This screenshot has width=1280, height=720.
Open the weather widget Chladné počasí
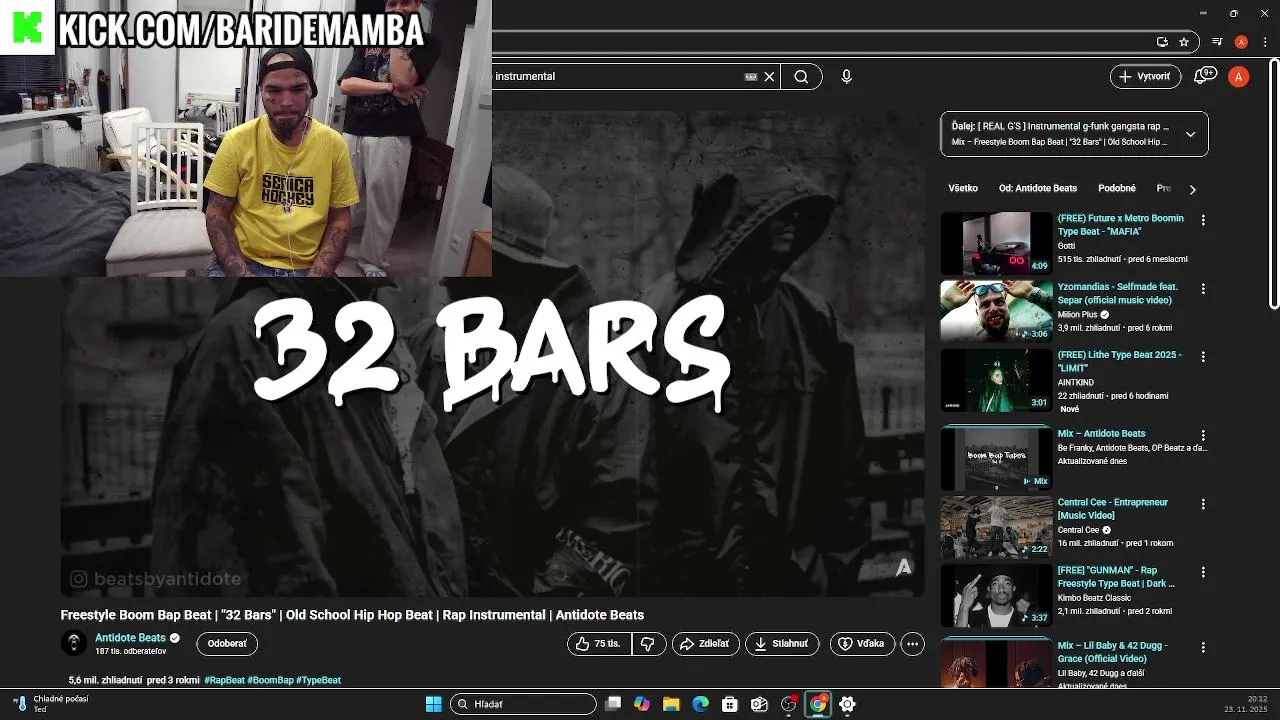pyautogui.click(x=52, y=704)
